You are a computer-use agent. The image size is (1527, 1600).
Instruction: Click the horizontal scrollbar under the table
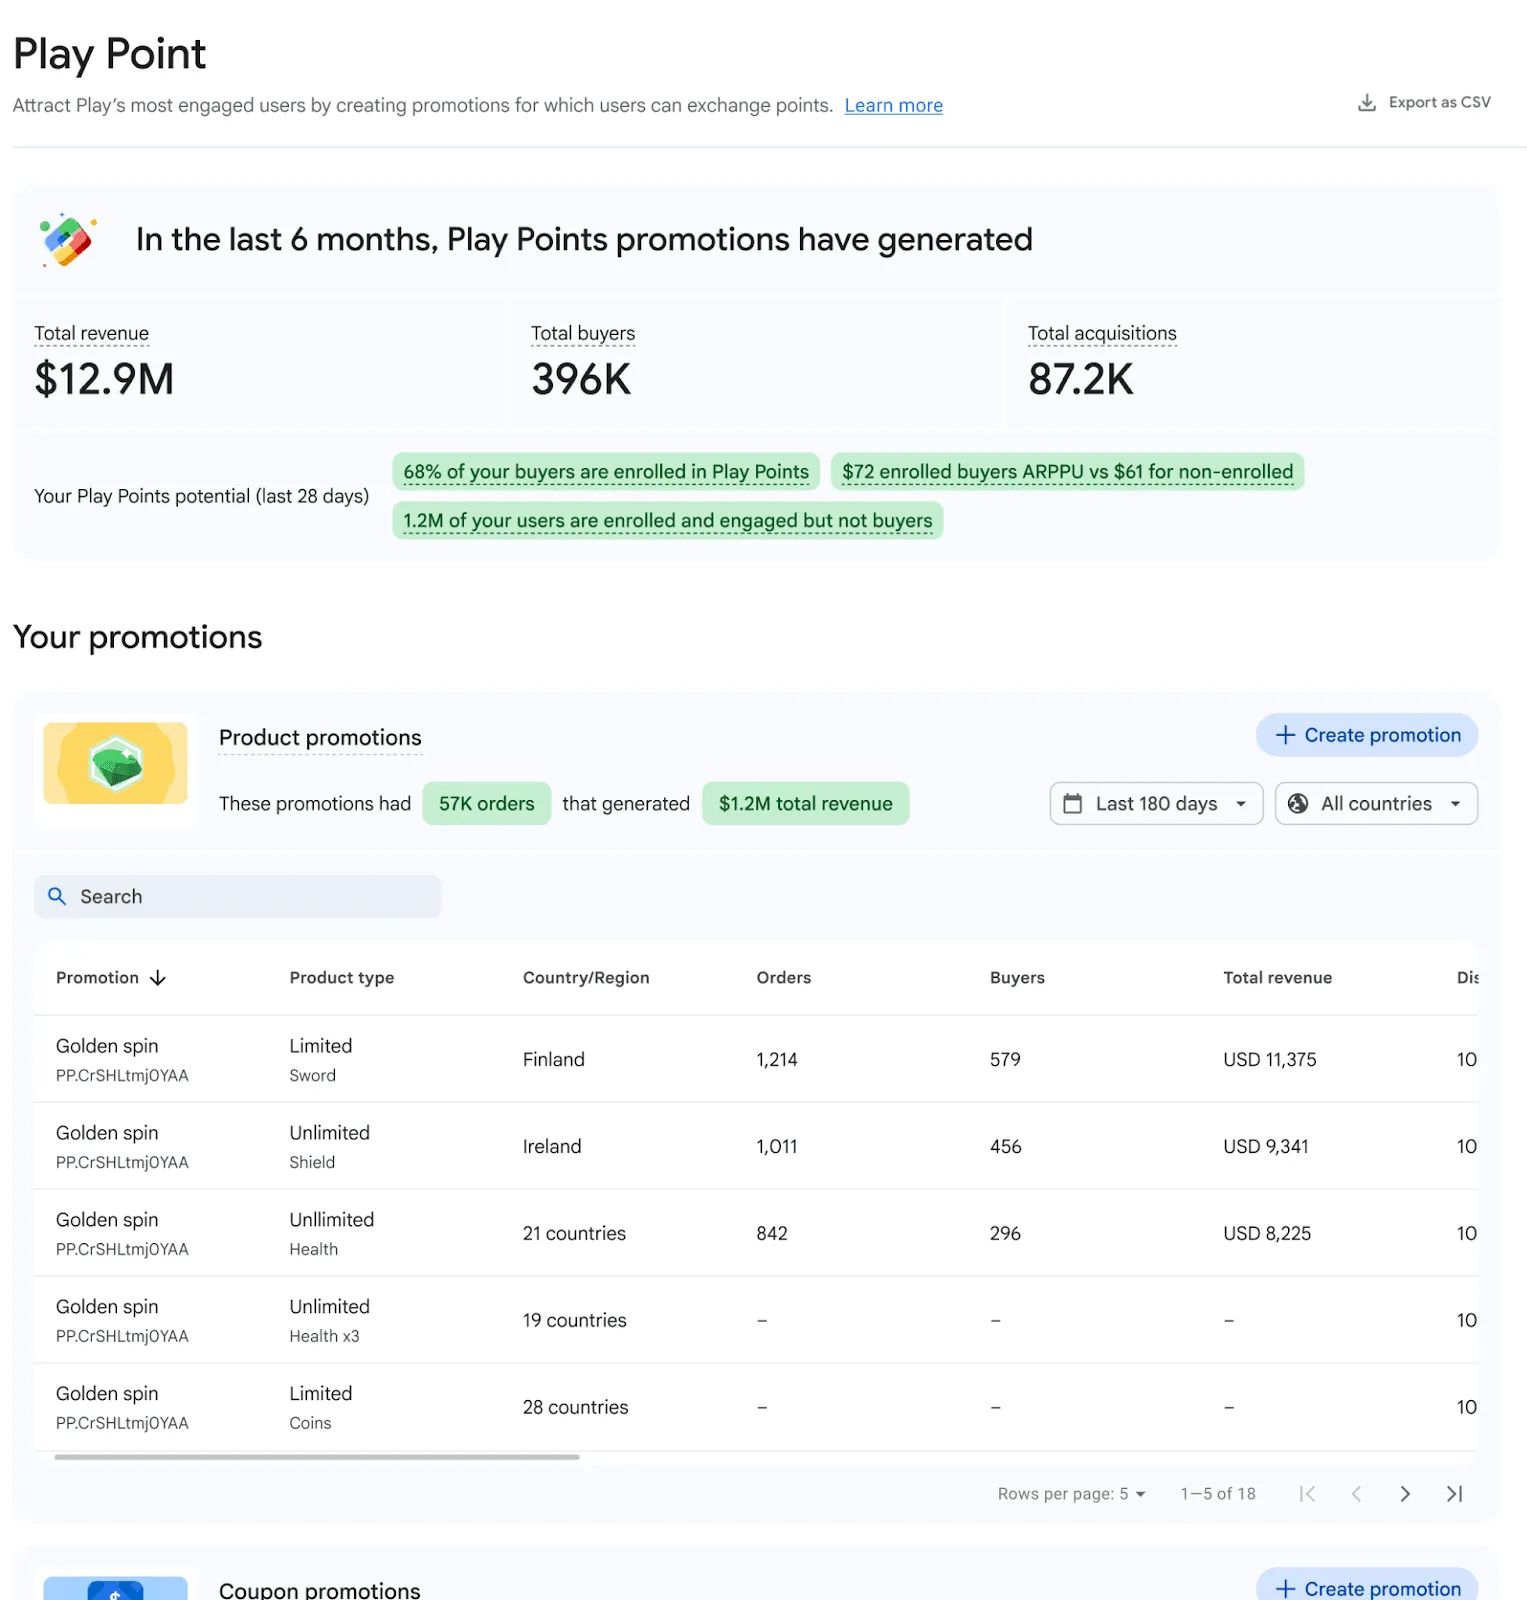pyautogui.click(x=317, y=1457)
